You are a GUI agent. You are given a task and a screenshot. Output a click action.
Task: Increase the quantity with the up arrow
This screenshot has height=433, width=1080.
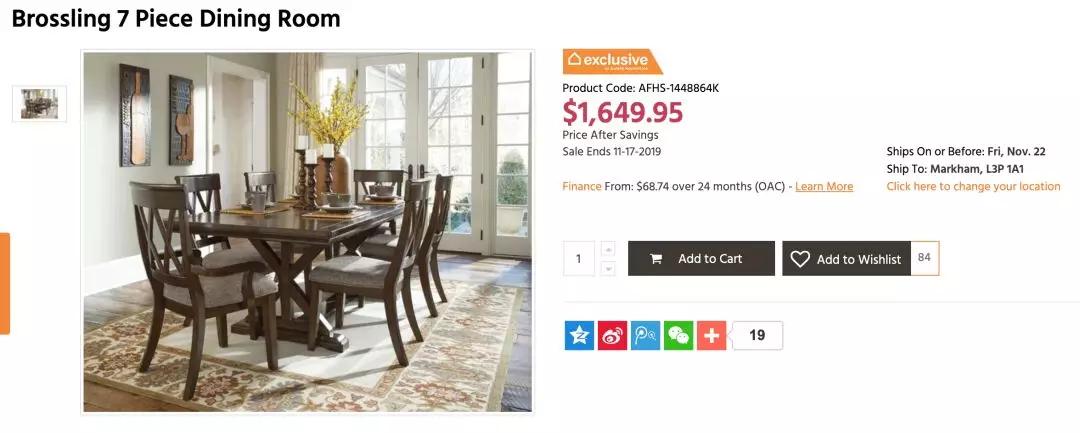pos(608,249)
